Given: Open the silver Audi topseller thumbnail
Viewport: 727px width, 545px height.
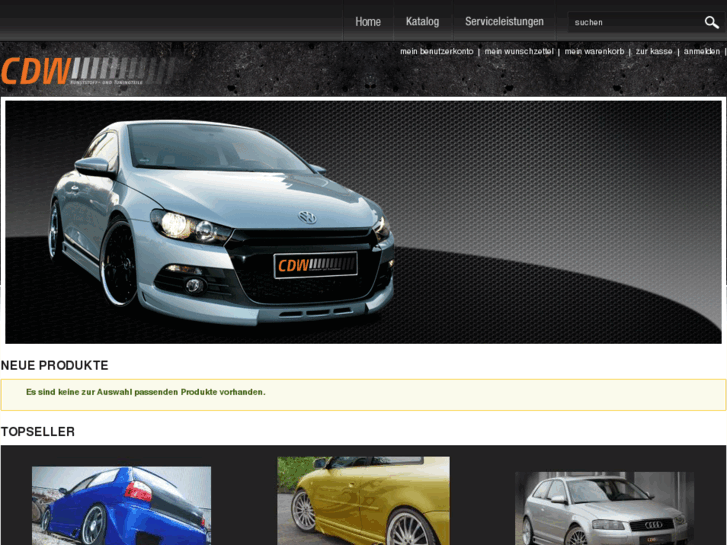Looking at the screenshot, I should [x=604, y=508].
